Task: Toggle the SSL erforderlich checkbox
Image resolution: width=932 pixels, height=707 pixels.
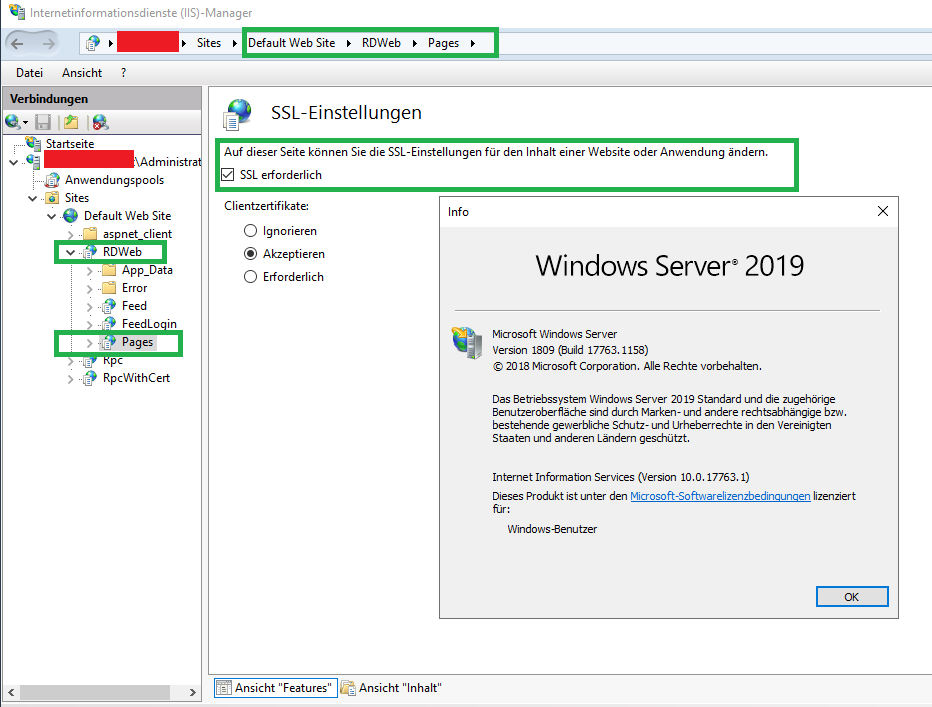Action: 228,175
